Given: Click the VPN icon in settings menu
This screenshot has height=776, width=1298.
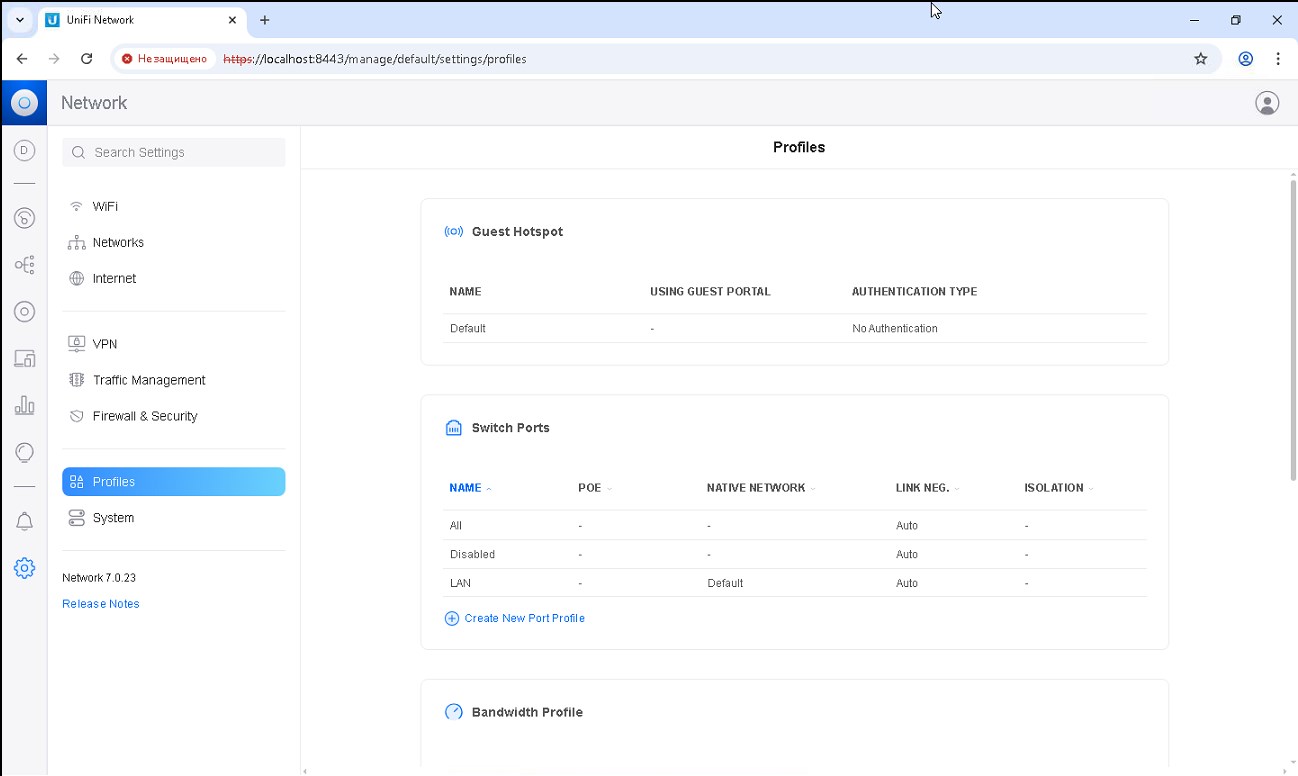Looking at the screenshot, I should [x=76, y=343].
